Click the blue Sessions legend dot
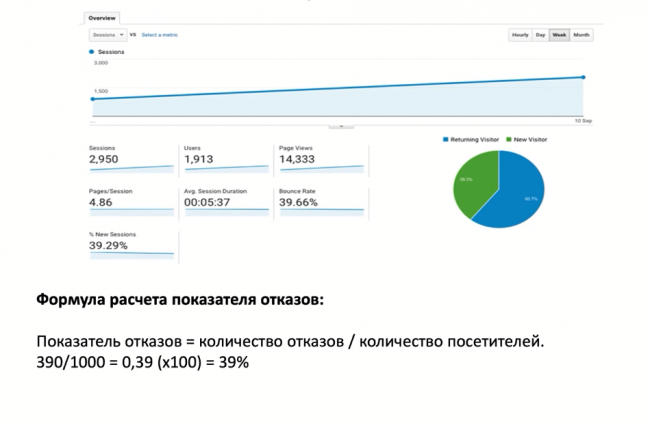This screenshot has height=423, width=650. pyautogui.click(x=92, y=51)
